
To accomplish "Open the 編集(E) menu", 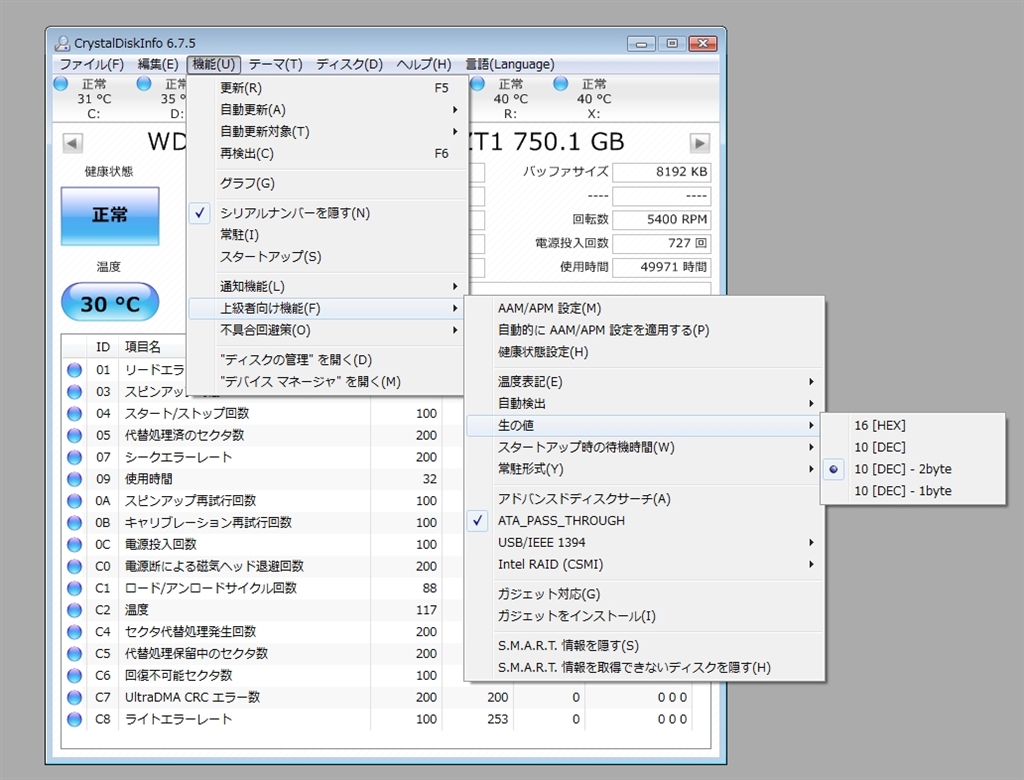I will (x=158, y=64).
